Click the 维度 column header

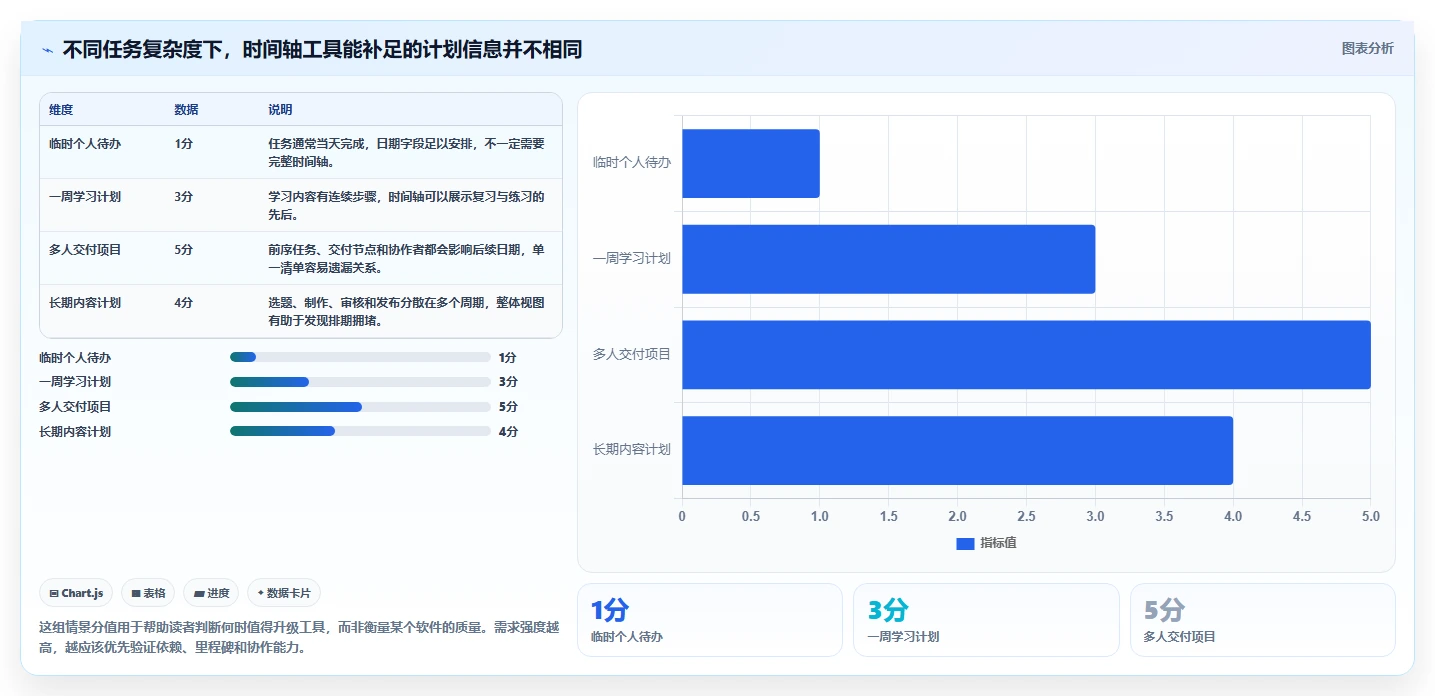click(61, 110)
